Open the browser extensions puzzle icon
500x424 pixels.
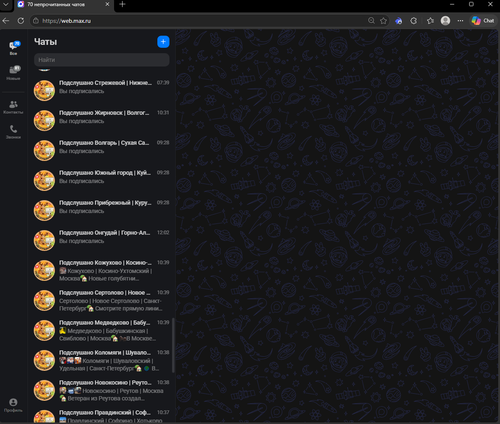point(414,21)
